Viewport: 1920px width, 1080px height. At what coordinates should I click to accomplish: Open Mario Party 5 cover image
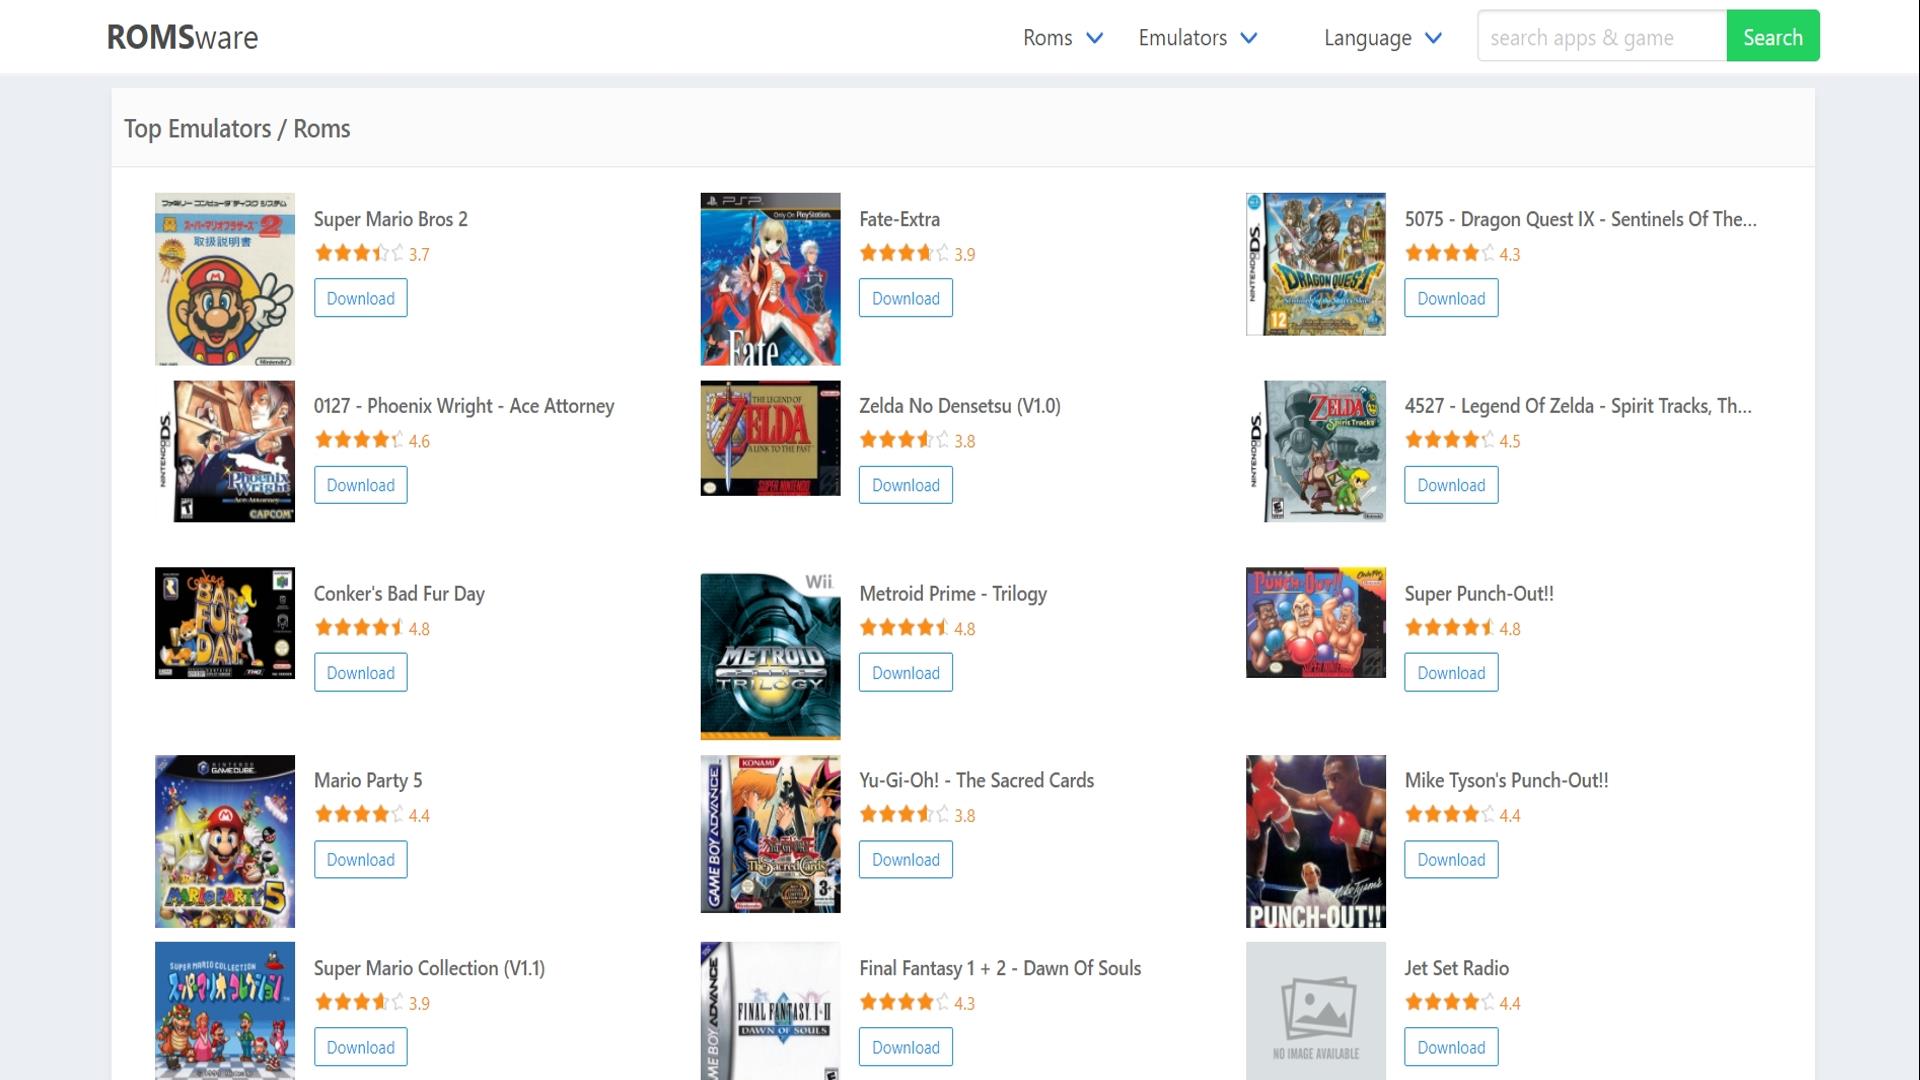pyautogui.click(x=225, y=841)
